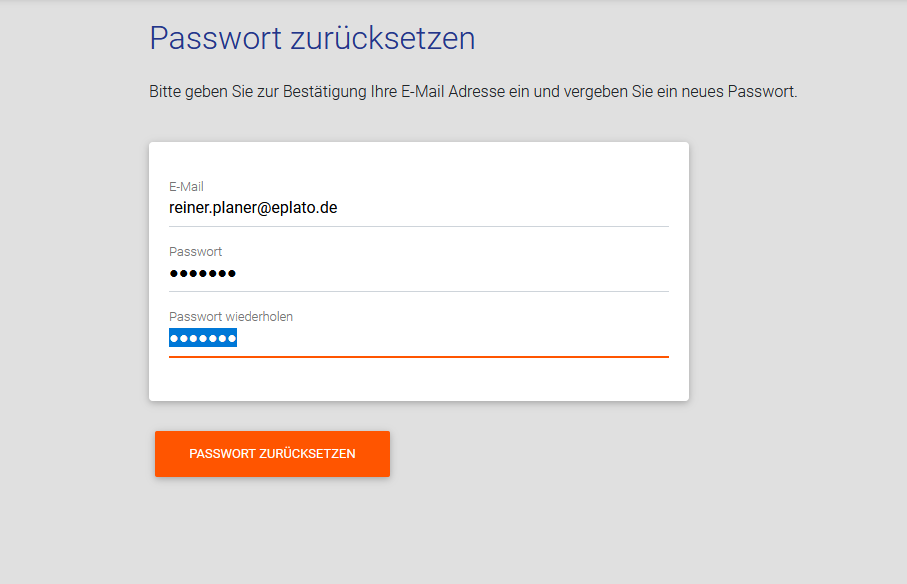Click the gray divider under E-Mail field

(418, 226)
